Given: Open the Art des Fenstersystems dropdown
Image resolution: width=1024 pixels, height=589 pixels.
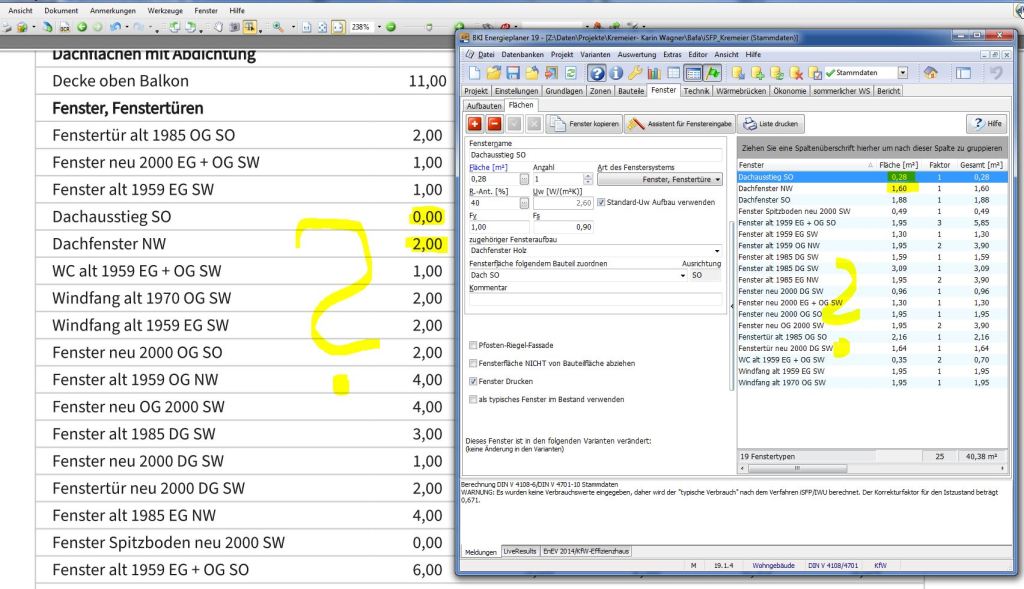Looking at the screenshot, I should (660, 179).
